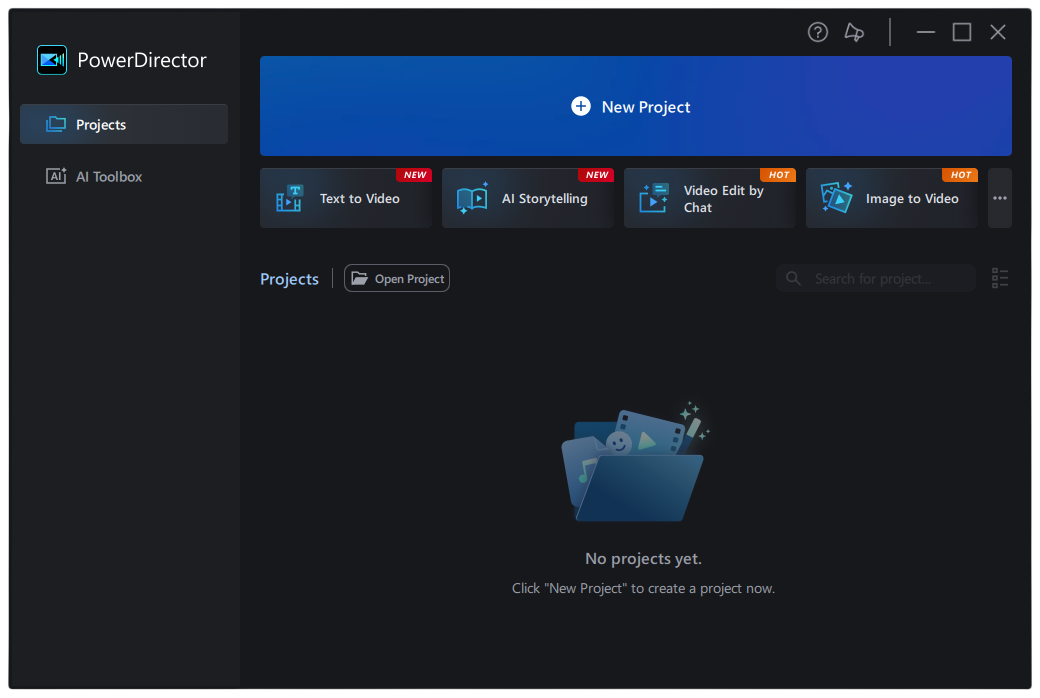
Task: Maximize the PowerDirector window
Action: coord(961,32)
